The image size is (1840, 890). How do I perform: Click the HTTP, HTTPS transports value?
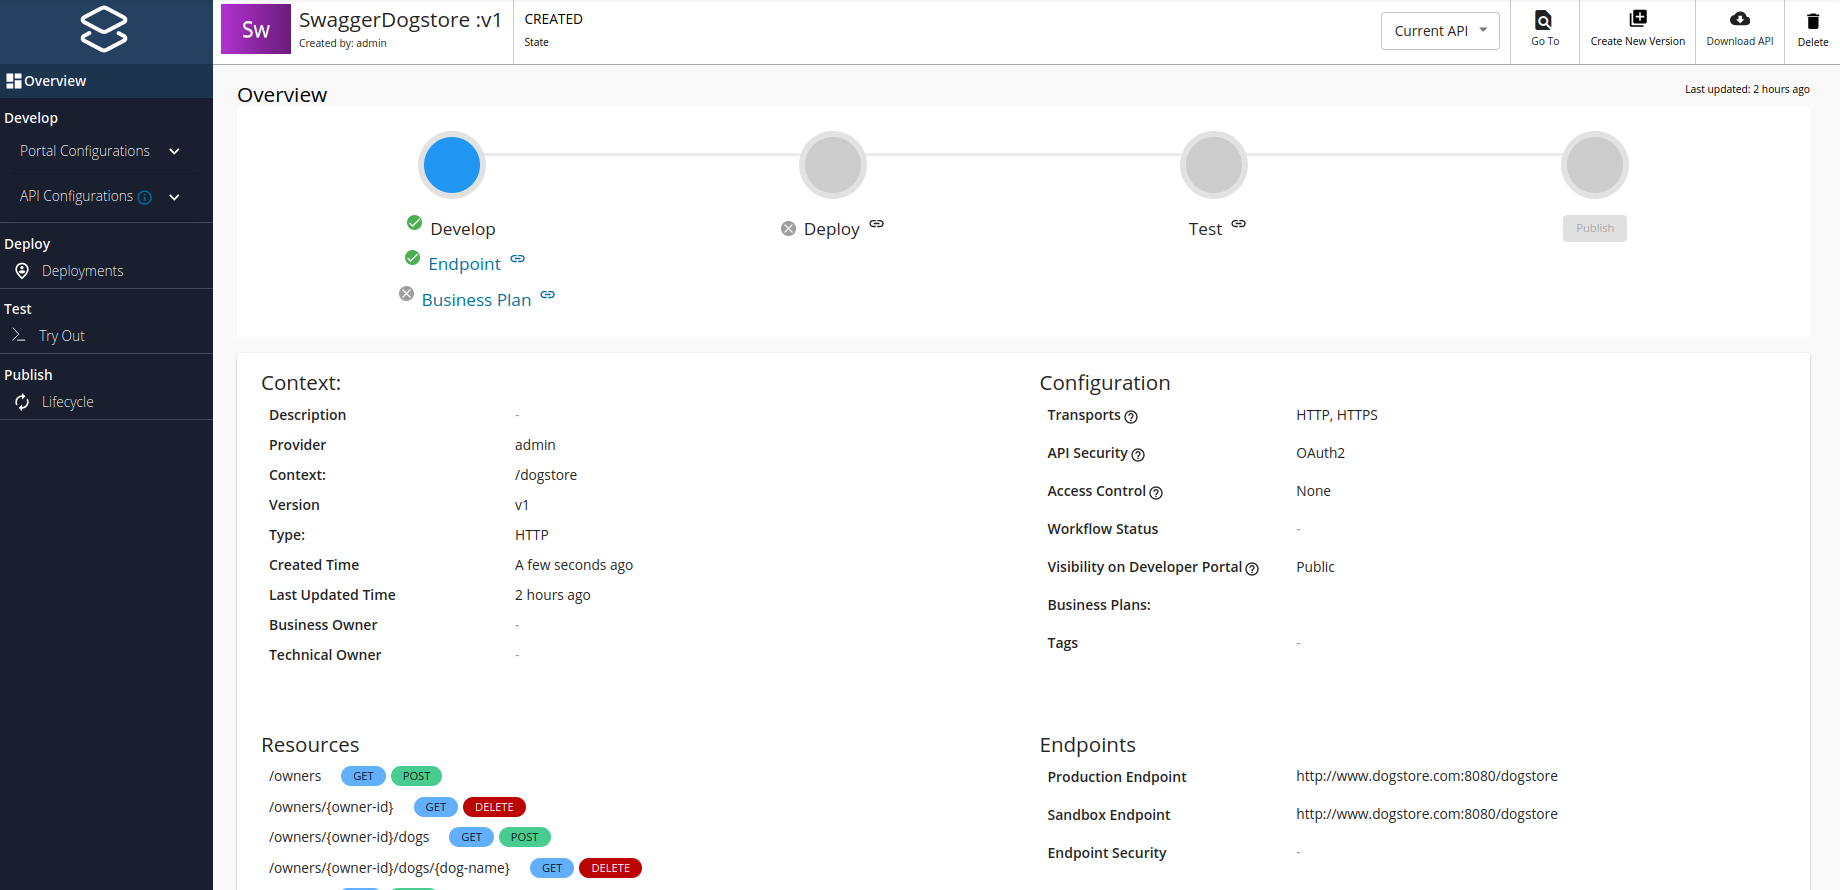[x=1337, y=415]
